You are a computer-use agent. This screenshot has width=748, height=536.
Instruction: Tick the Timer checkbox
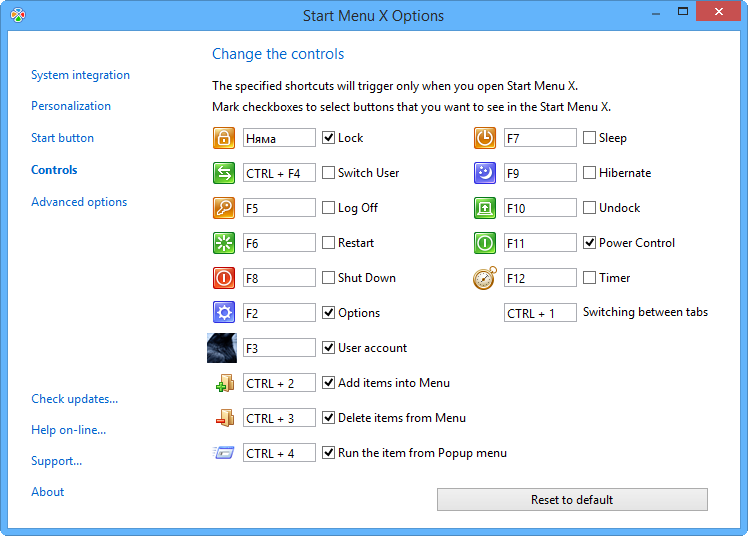[589, 278]
